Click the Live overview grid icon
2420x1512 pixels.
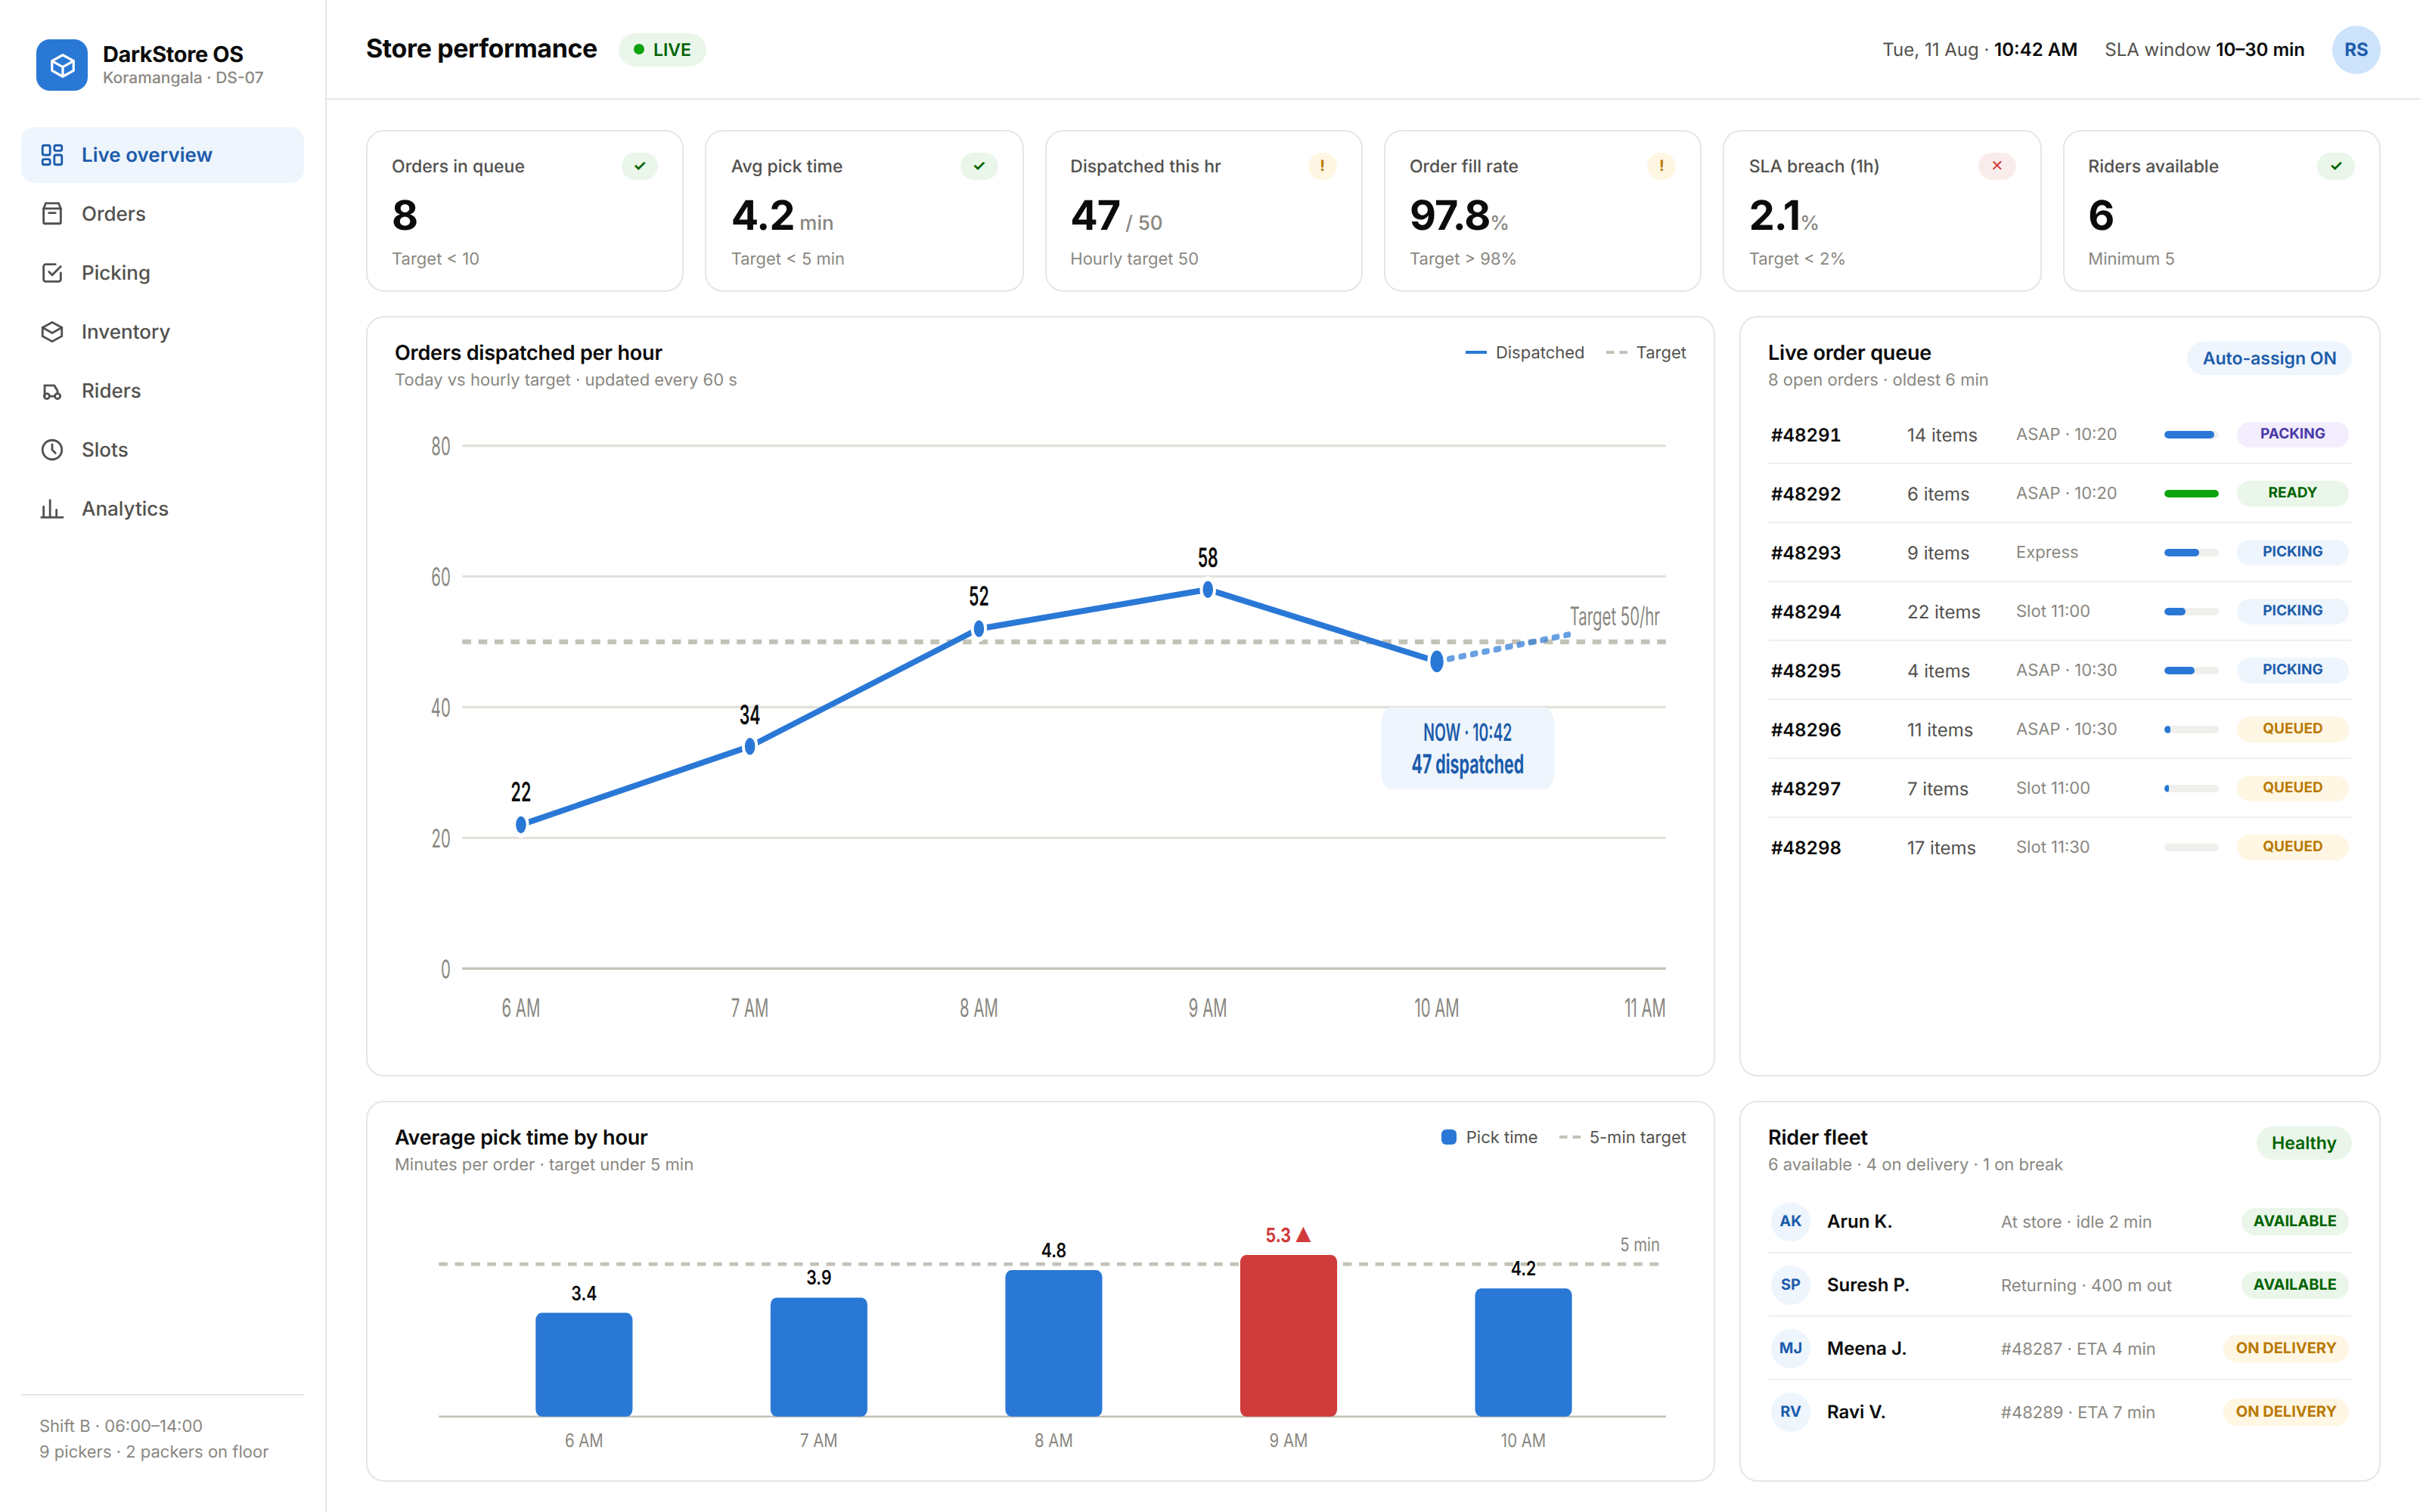[x=52, y=155]
